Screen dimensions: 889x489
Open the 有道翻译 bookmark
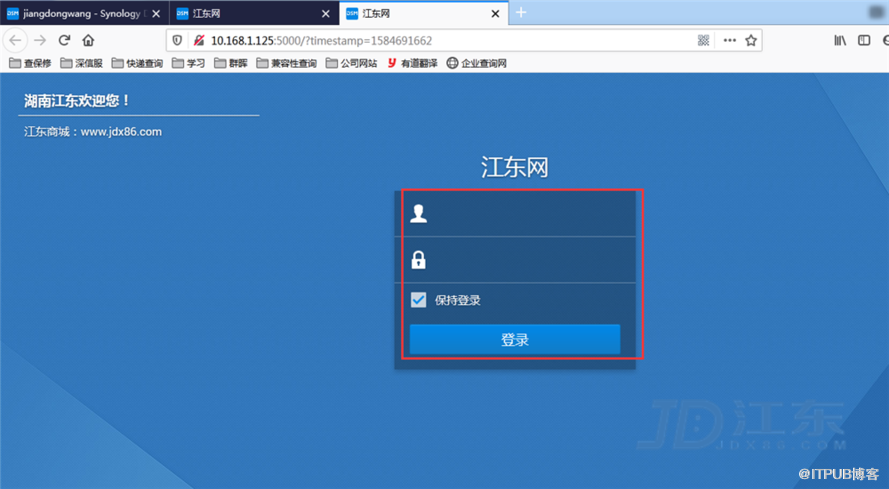pyautogui.click(x=412, y=63)
